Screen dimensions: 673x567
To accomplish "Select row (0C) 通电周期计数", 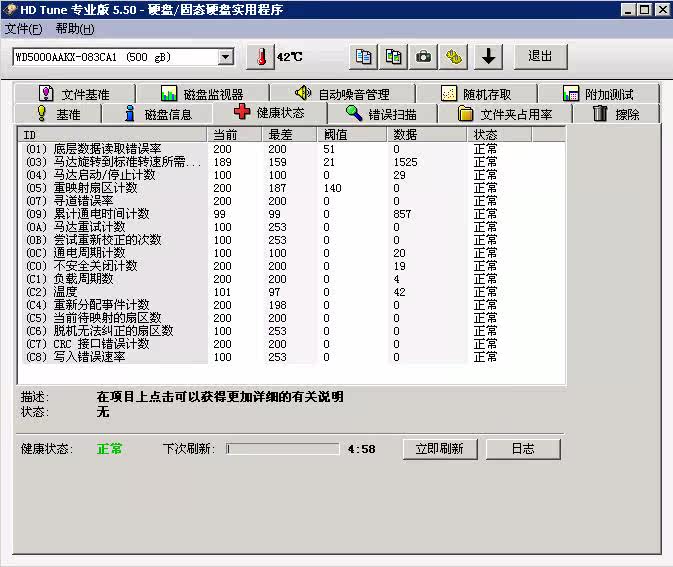I will [x=292, y=253].
